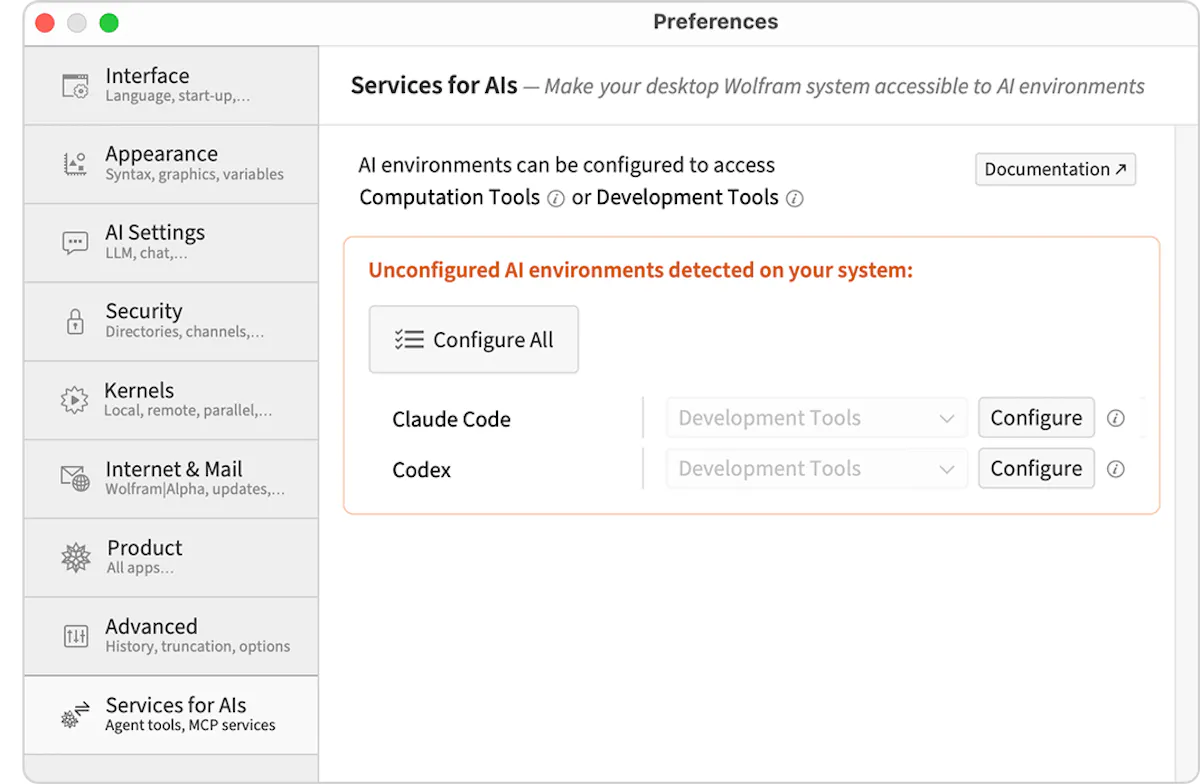Go to the Security preferences tab

tap(171, 322)
